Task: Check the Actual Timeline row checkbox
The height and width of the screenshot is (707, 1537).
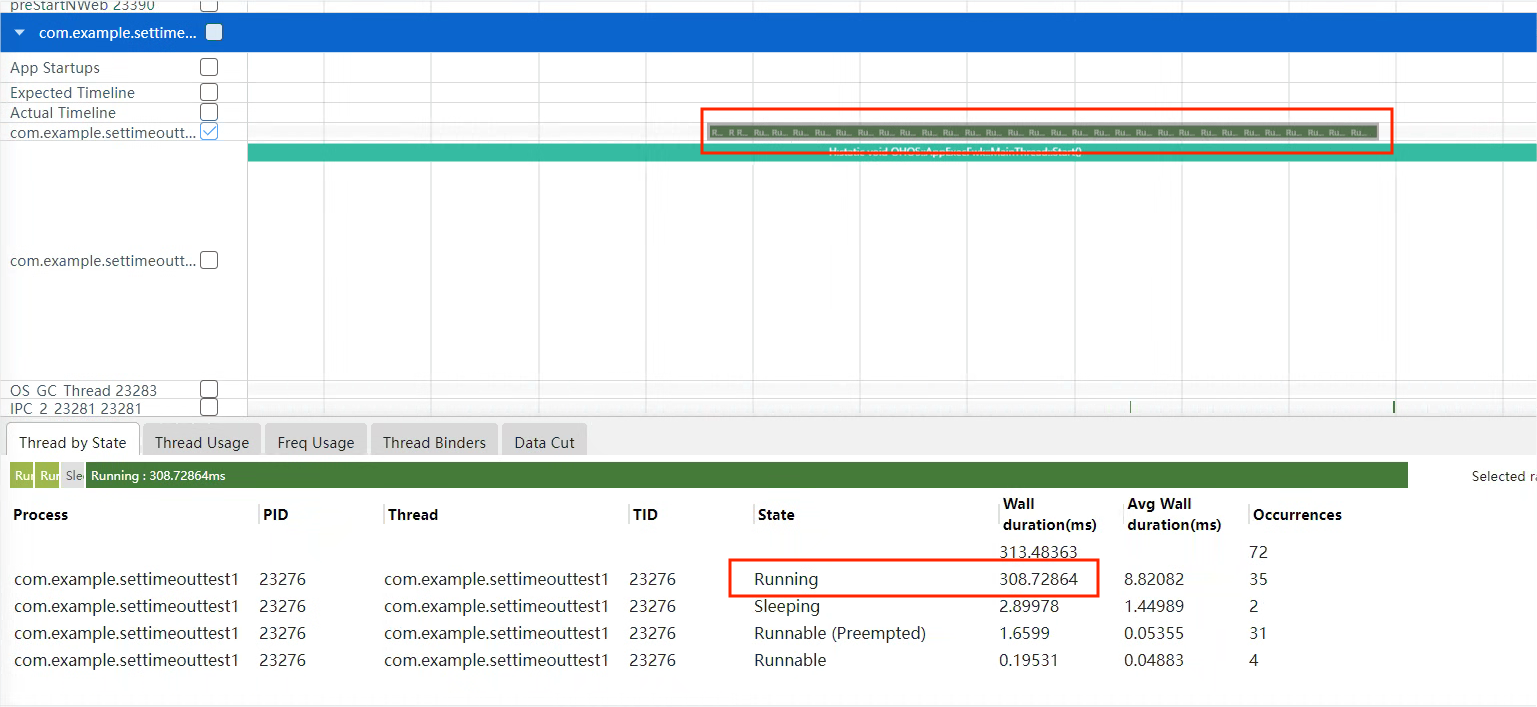Action: point(209,112)
